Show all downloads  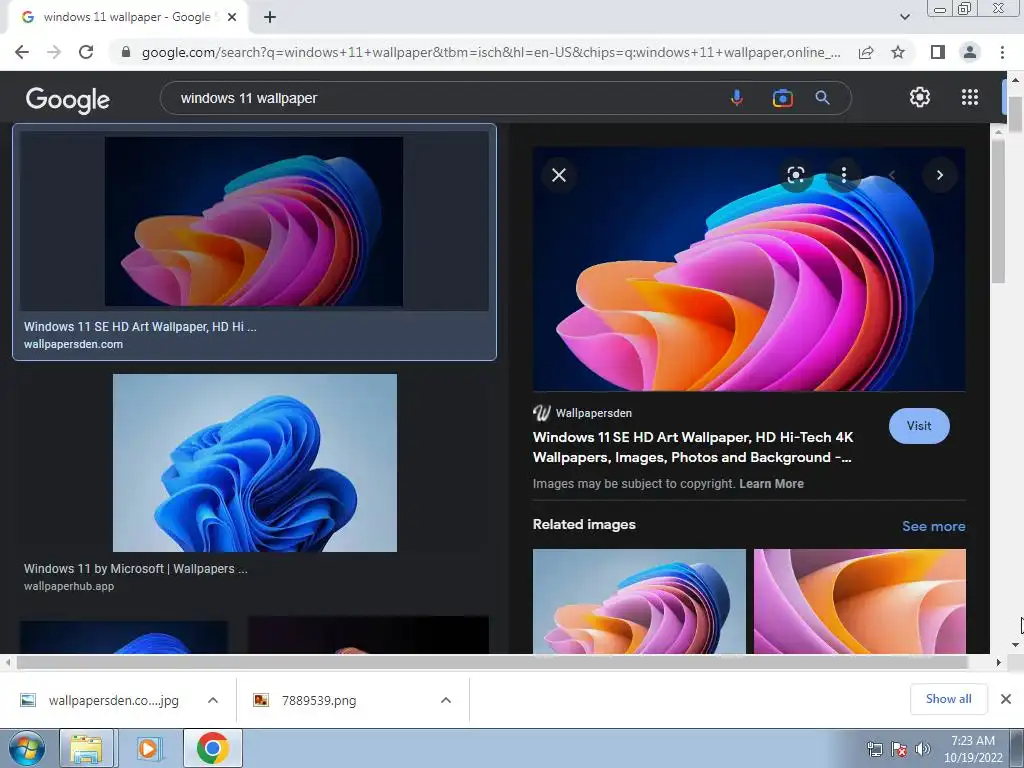948,699
